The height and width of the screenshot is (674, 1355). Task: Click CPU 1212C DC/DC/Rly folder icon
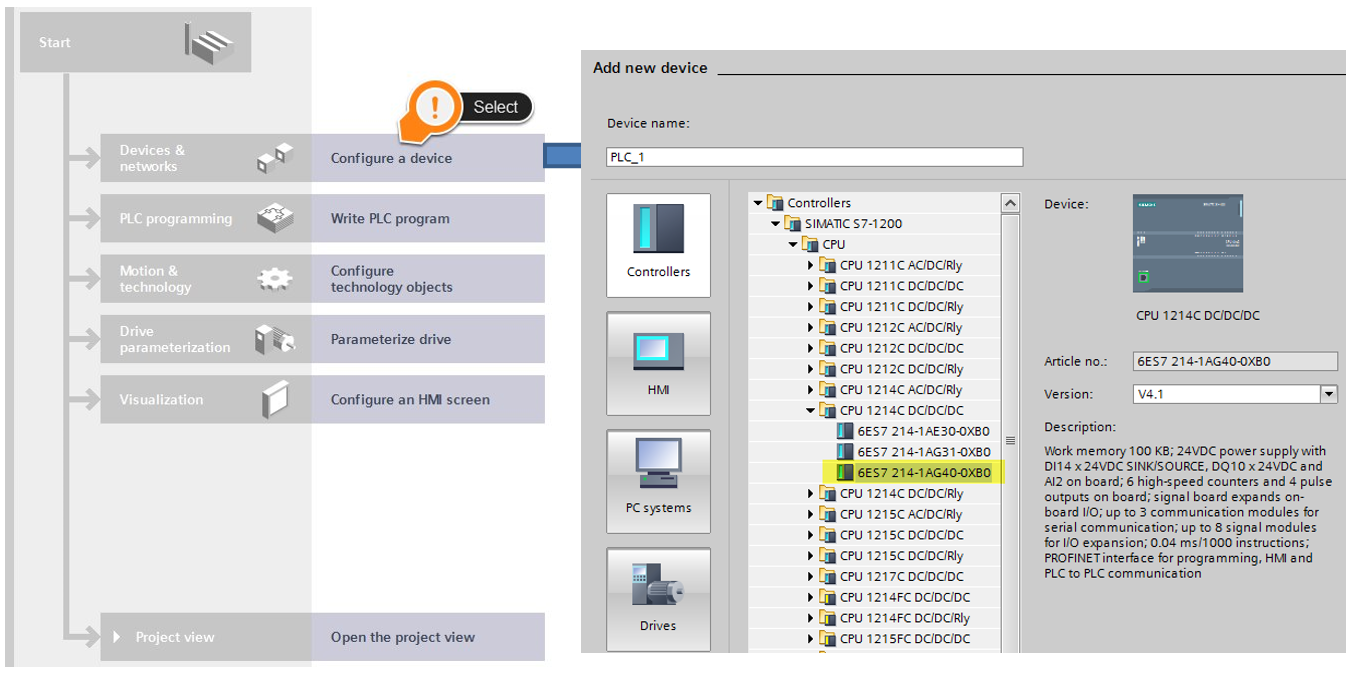827,369
